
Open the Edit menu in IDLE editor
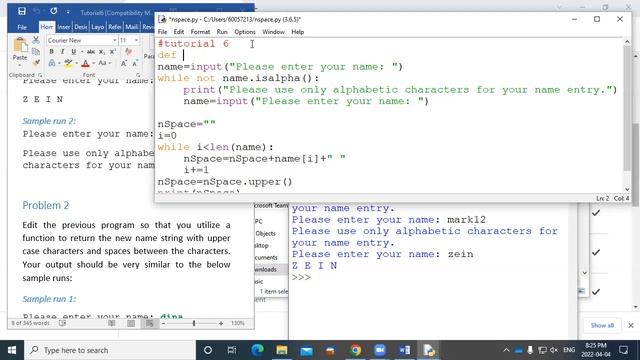[179, 32]
